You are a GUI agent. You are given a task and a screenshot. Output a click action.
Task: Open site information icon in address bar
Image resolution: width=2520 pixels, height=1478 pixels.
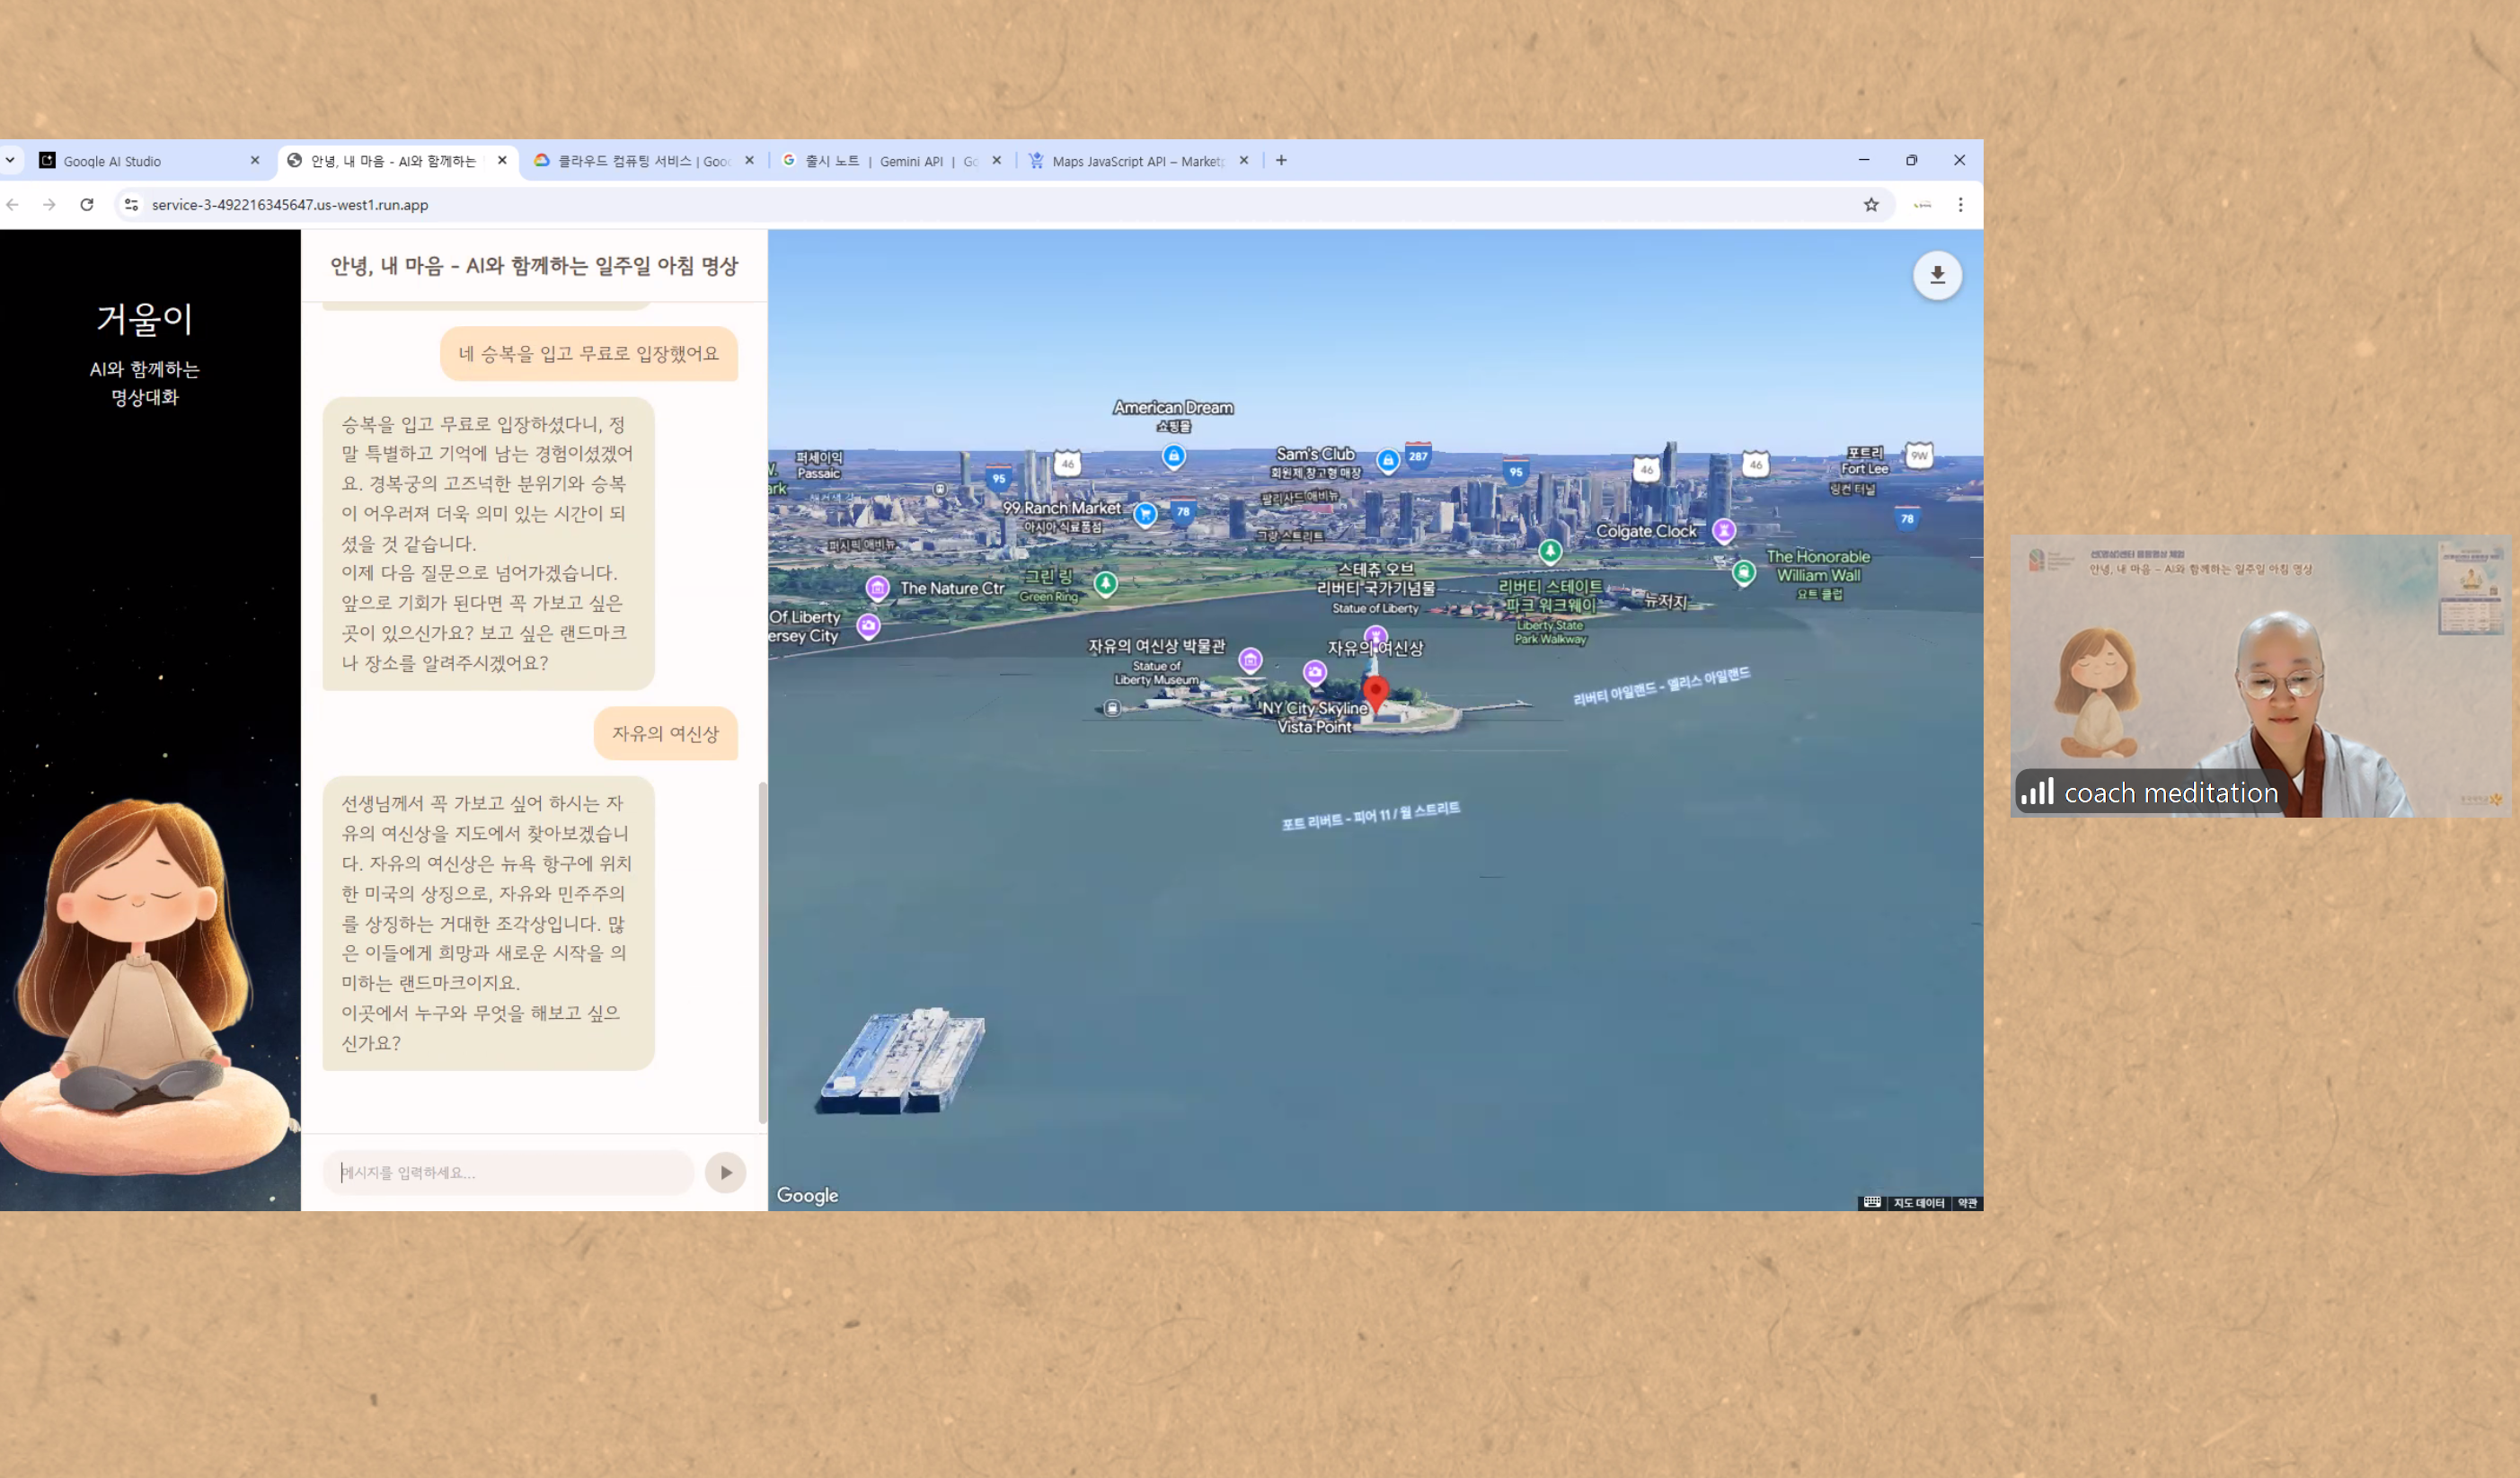131,205
